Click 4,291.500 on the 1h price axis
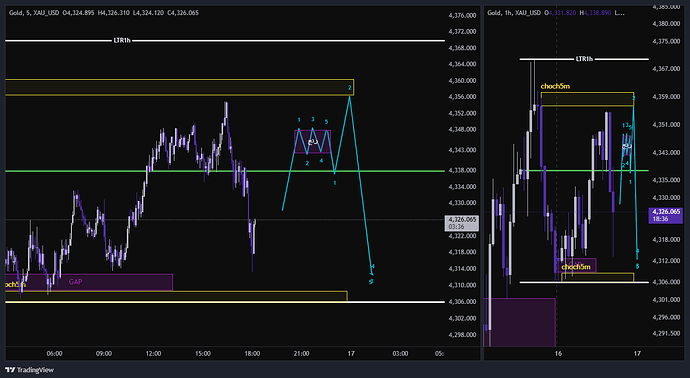Viewport: 690px width, 378px height. point(666,333)
